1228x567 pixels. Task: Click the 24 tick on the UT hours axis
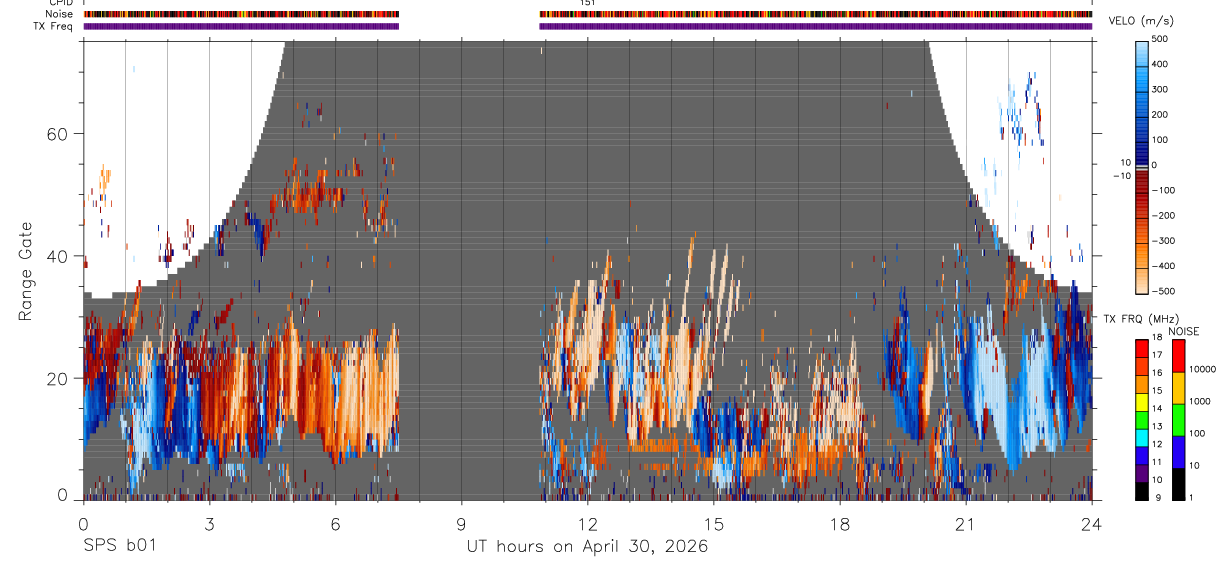1092,523
